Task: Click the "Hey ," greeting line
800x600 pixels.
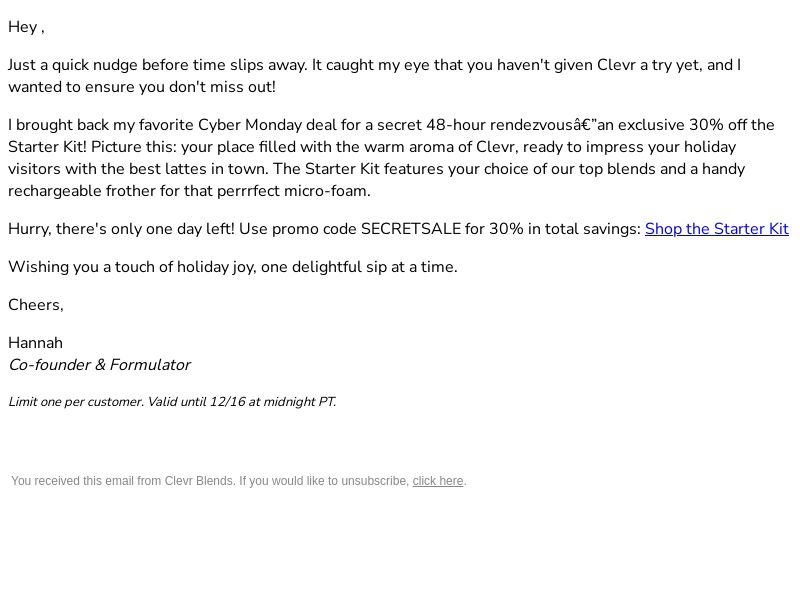Action: (x=27, y=27)
